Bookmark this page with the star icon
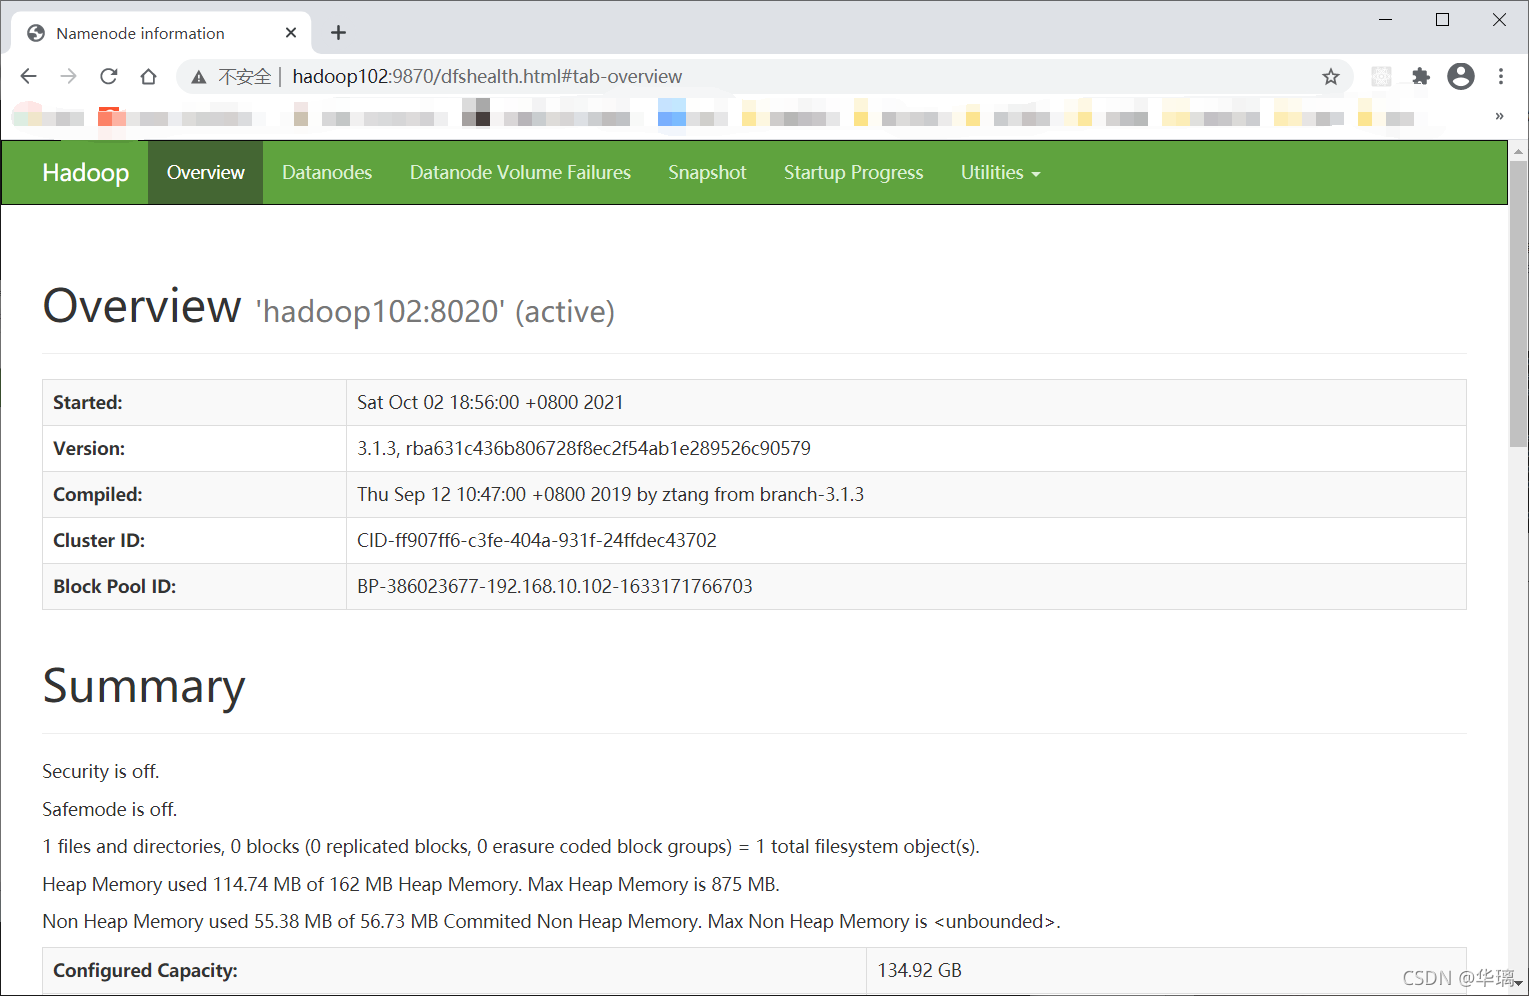 (1330, 77)
